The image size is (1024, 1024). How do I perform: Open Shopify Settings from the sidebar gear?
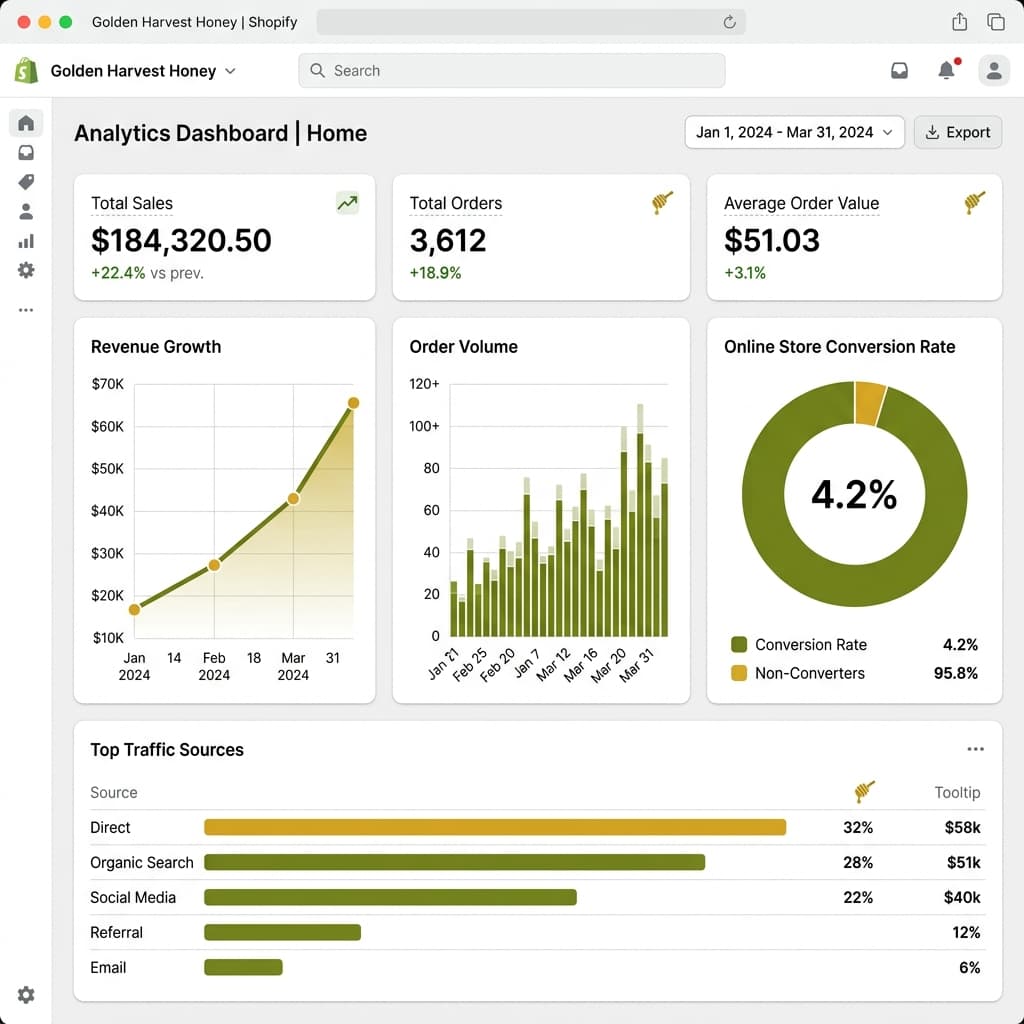click(25, 270)
